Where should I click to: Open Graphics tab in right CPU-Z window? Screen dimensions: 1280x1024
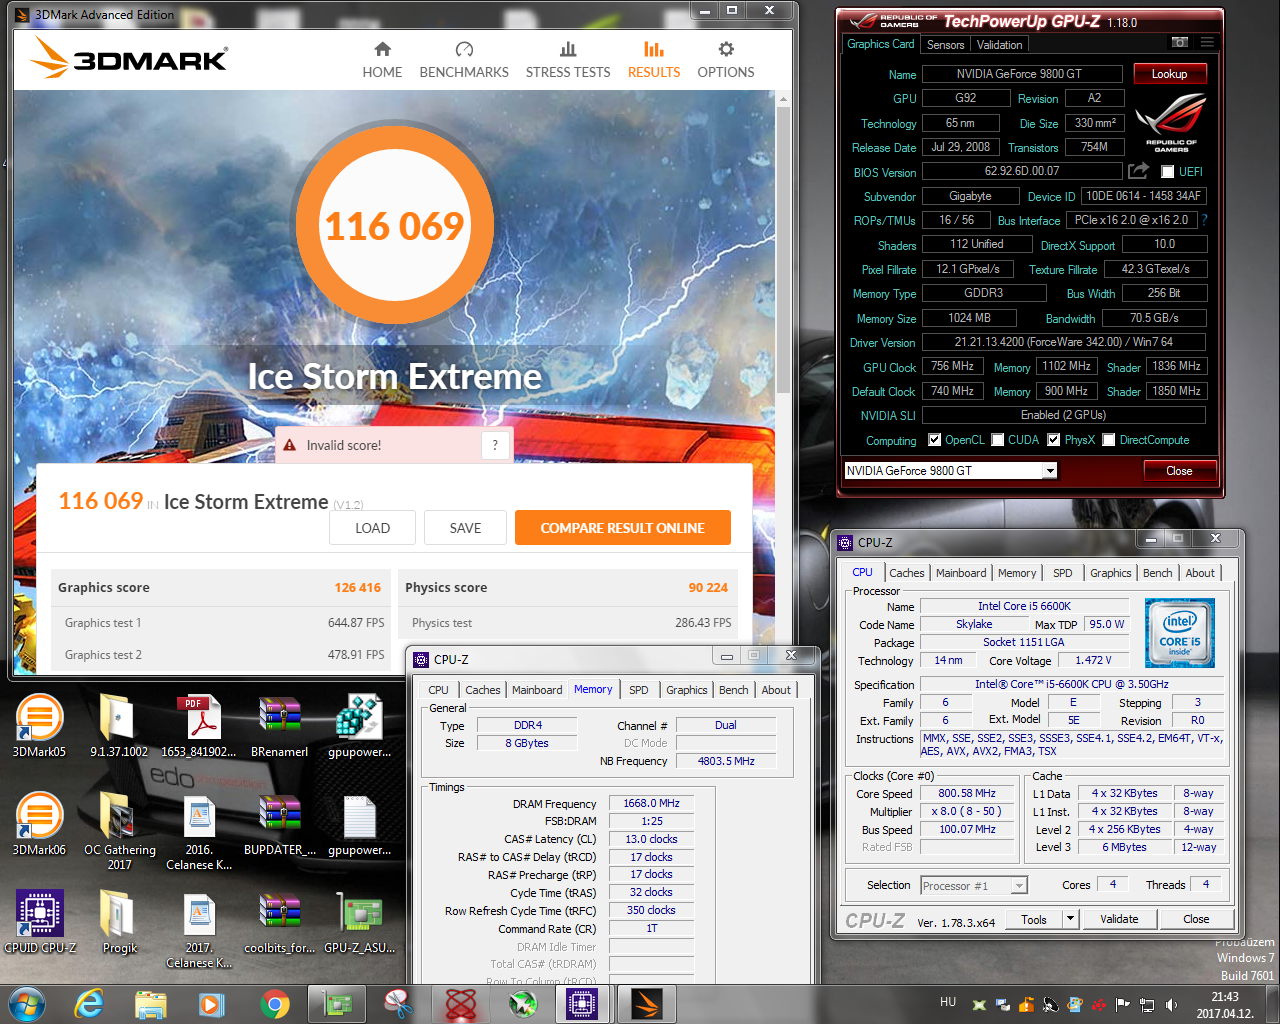[x=1111, y=573]
